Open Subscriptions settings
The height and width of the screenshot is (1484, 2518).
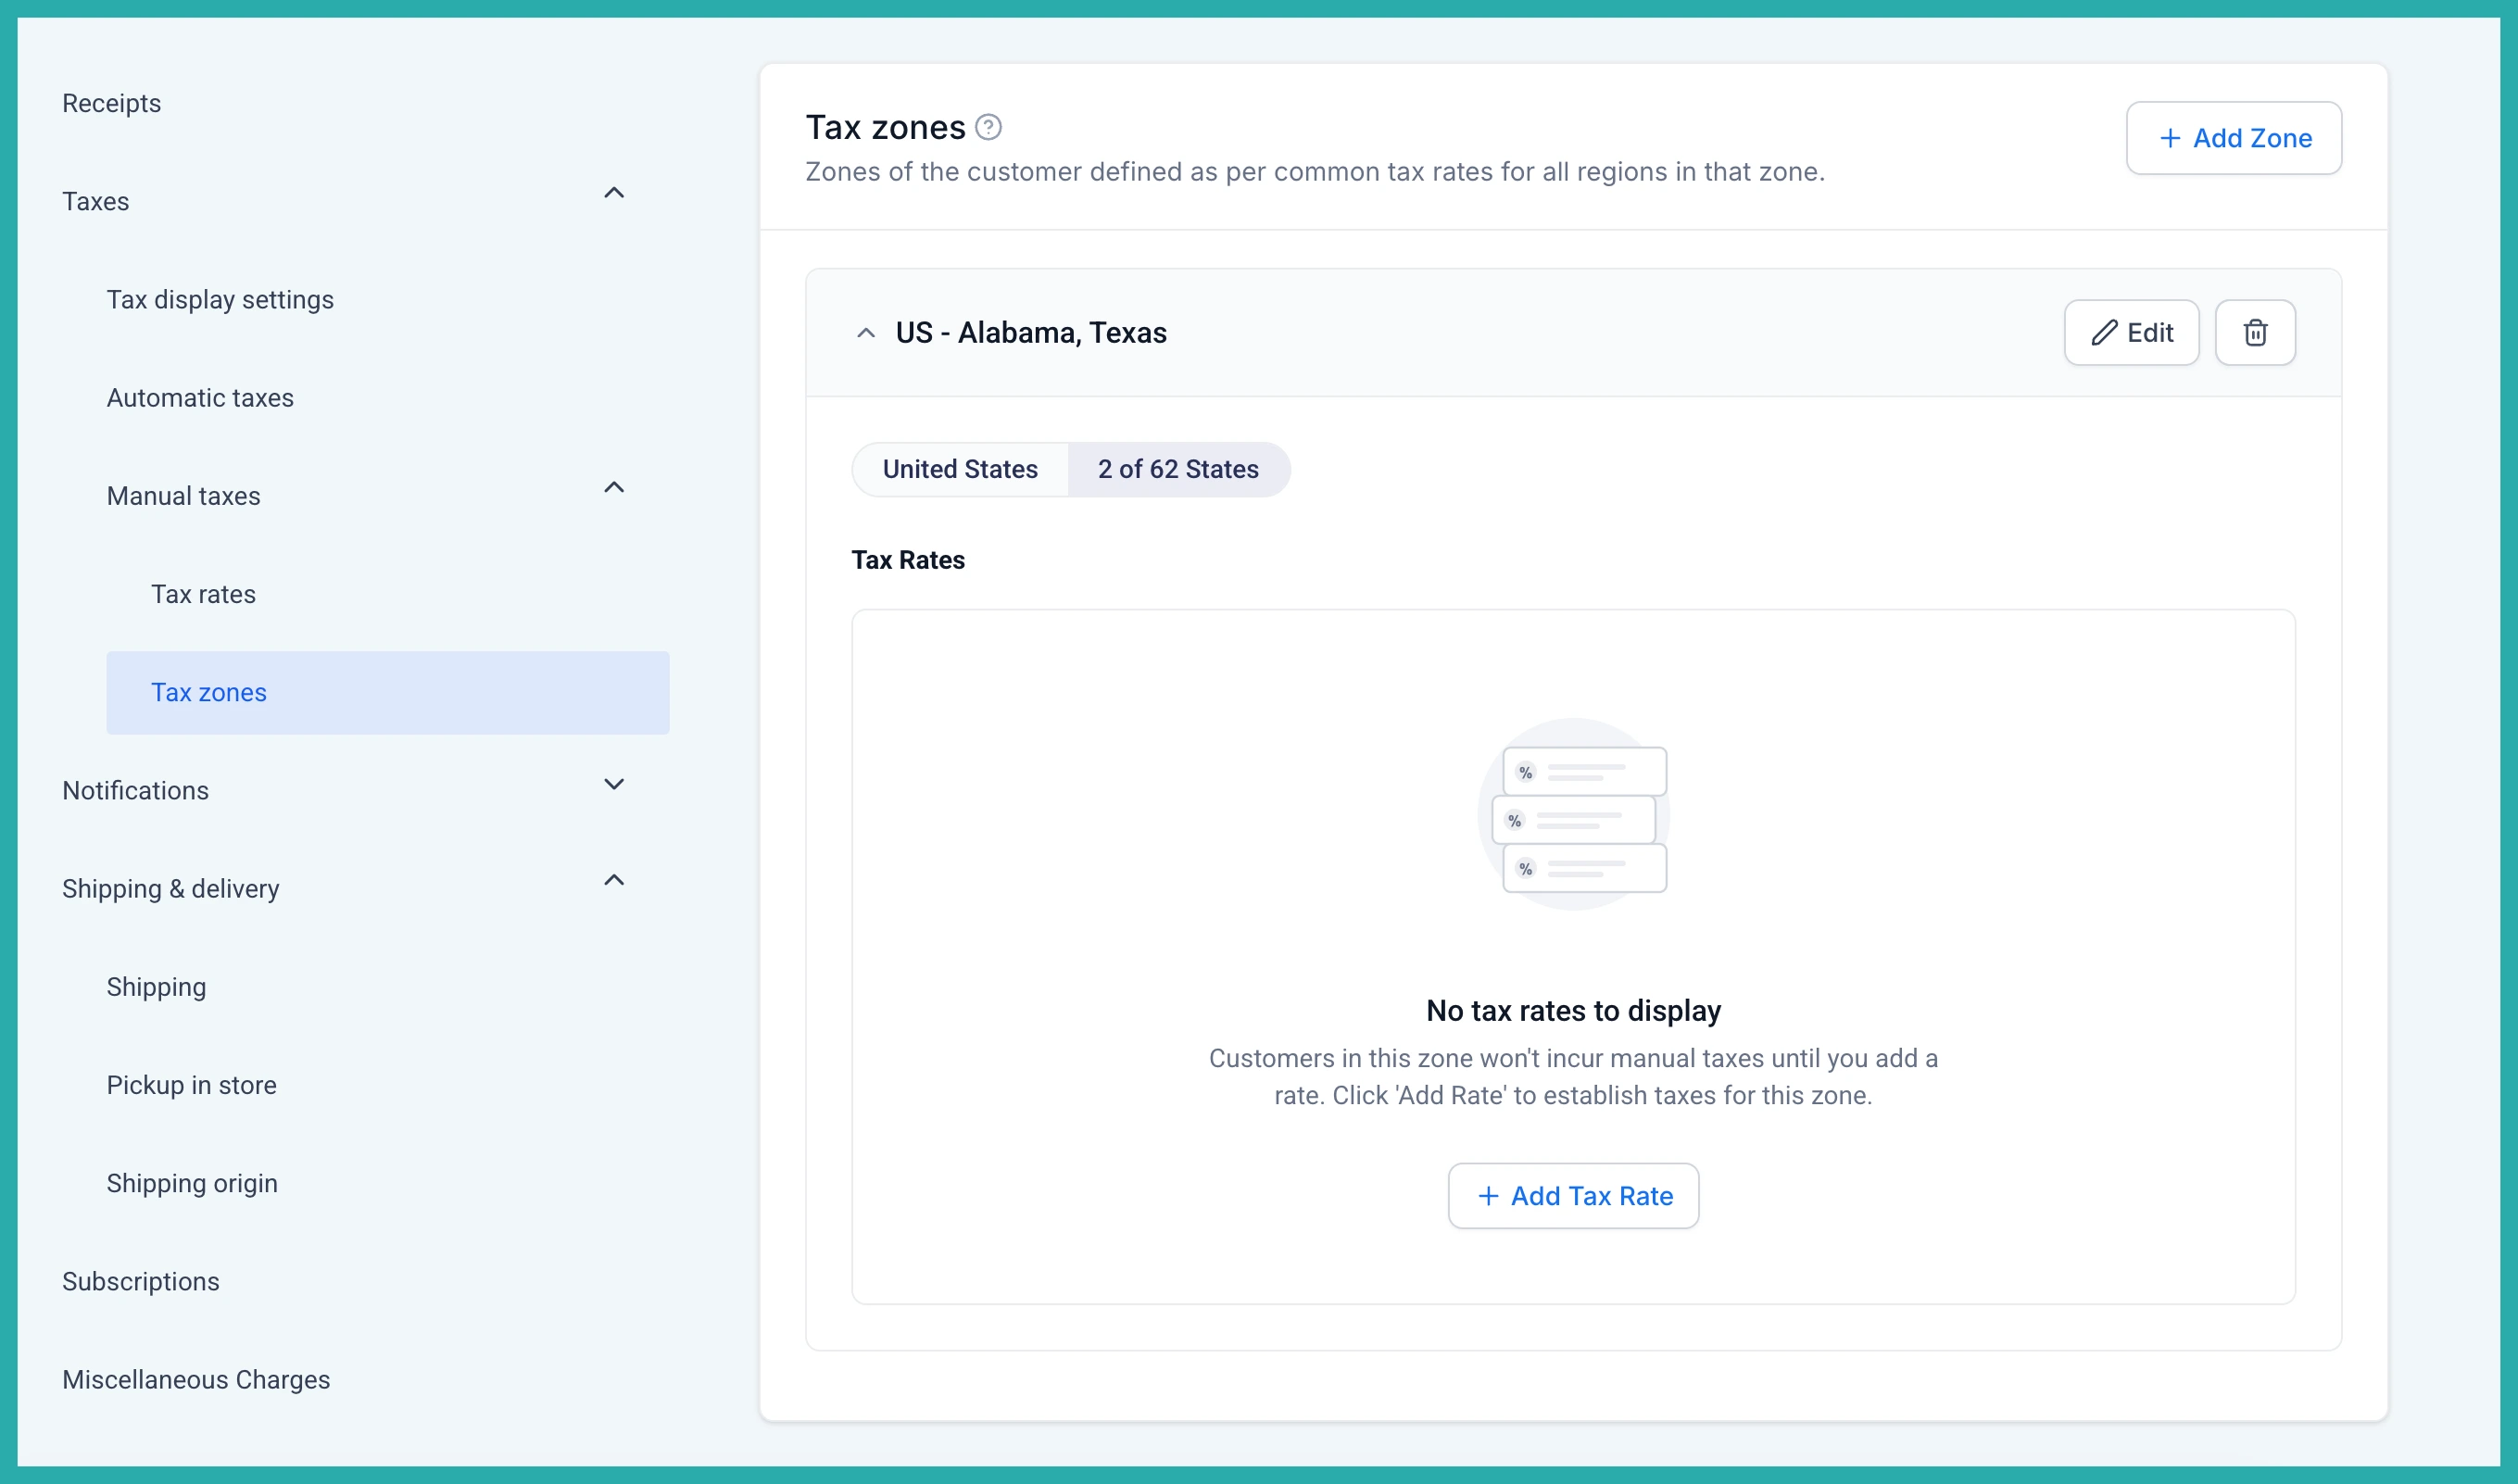[140, 1281]
